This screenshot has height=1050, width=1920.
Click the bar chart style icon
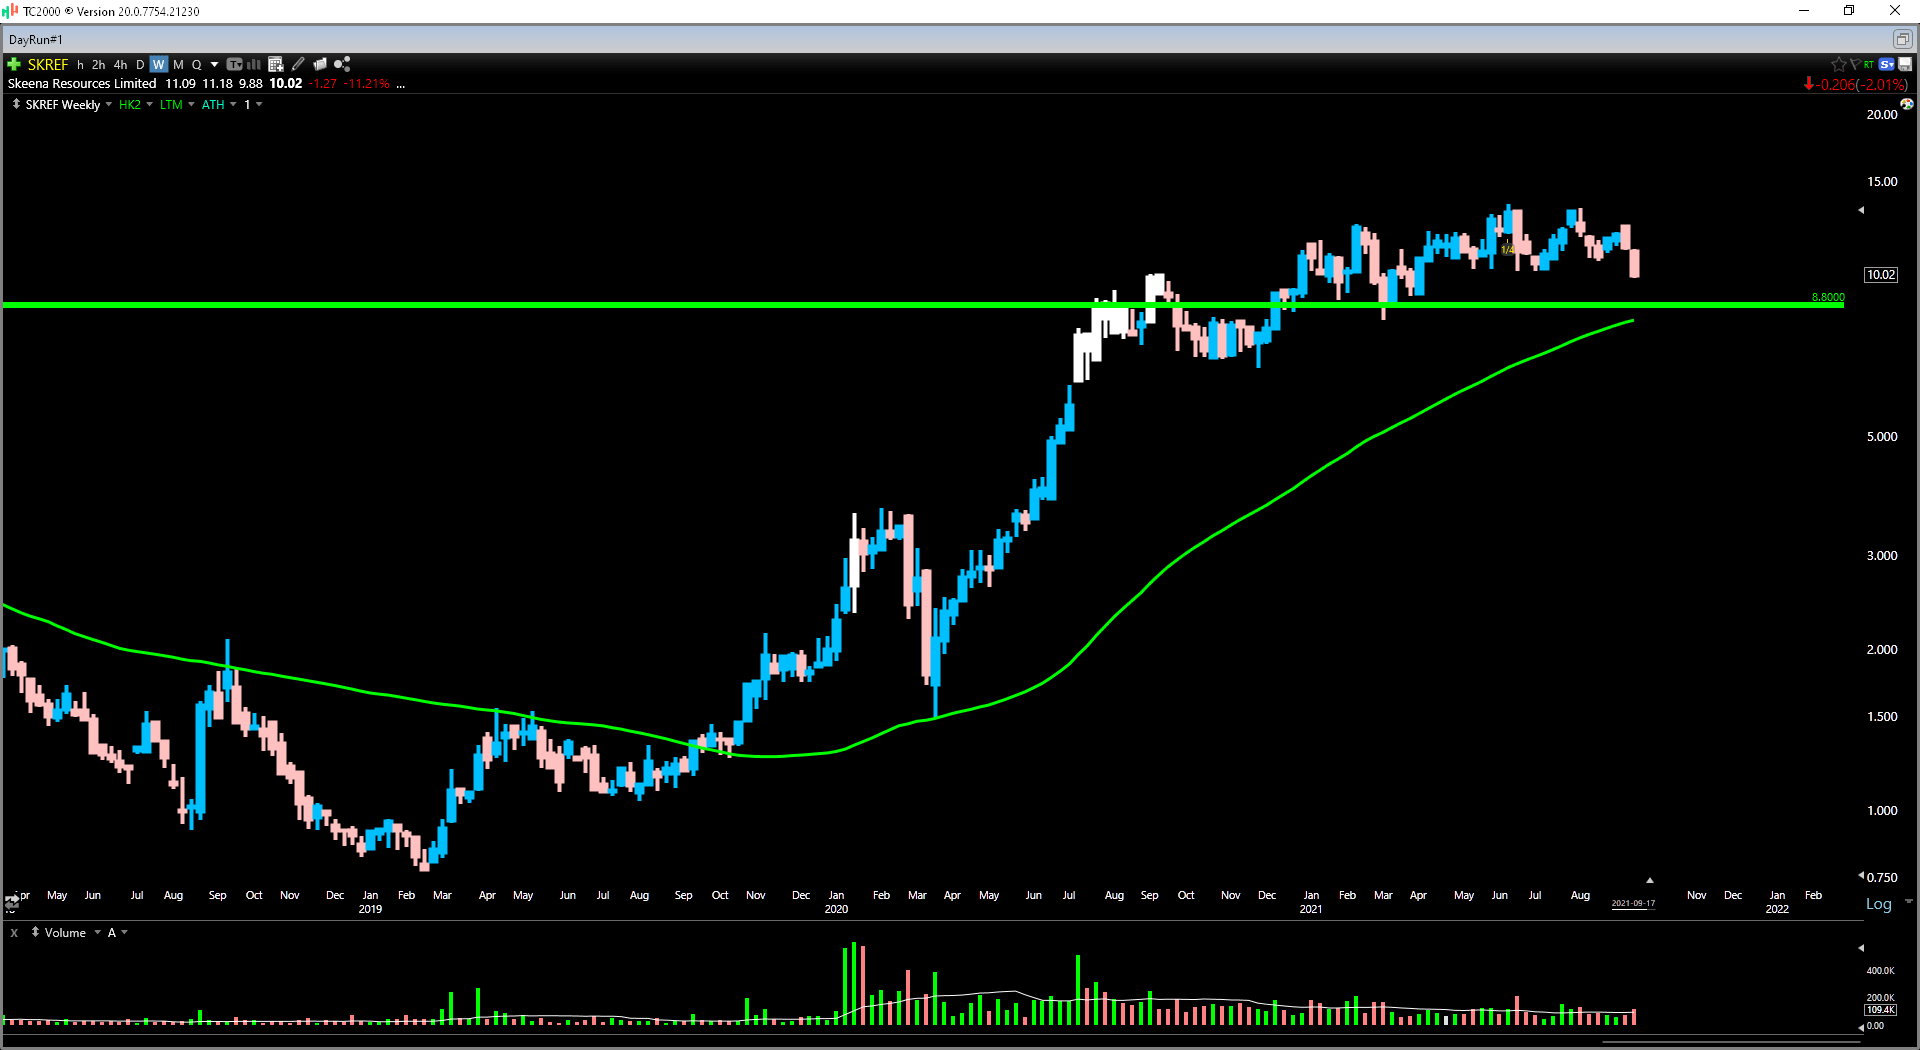(254, 64)
